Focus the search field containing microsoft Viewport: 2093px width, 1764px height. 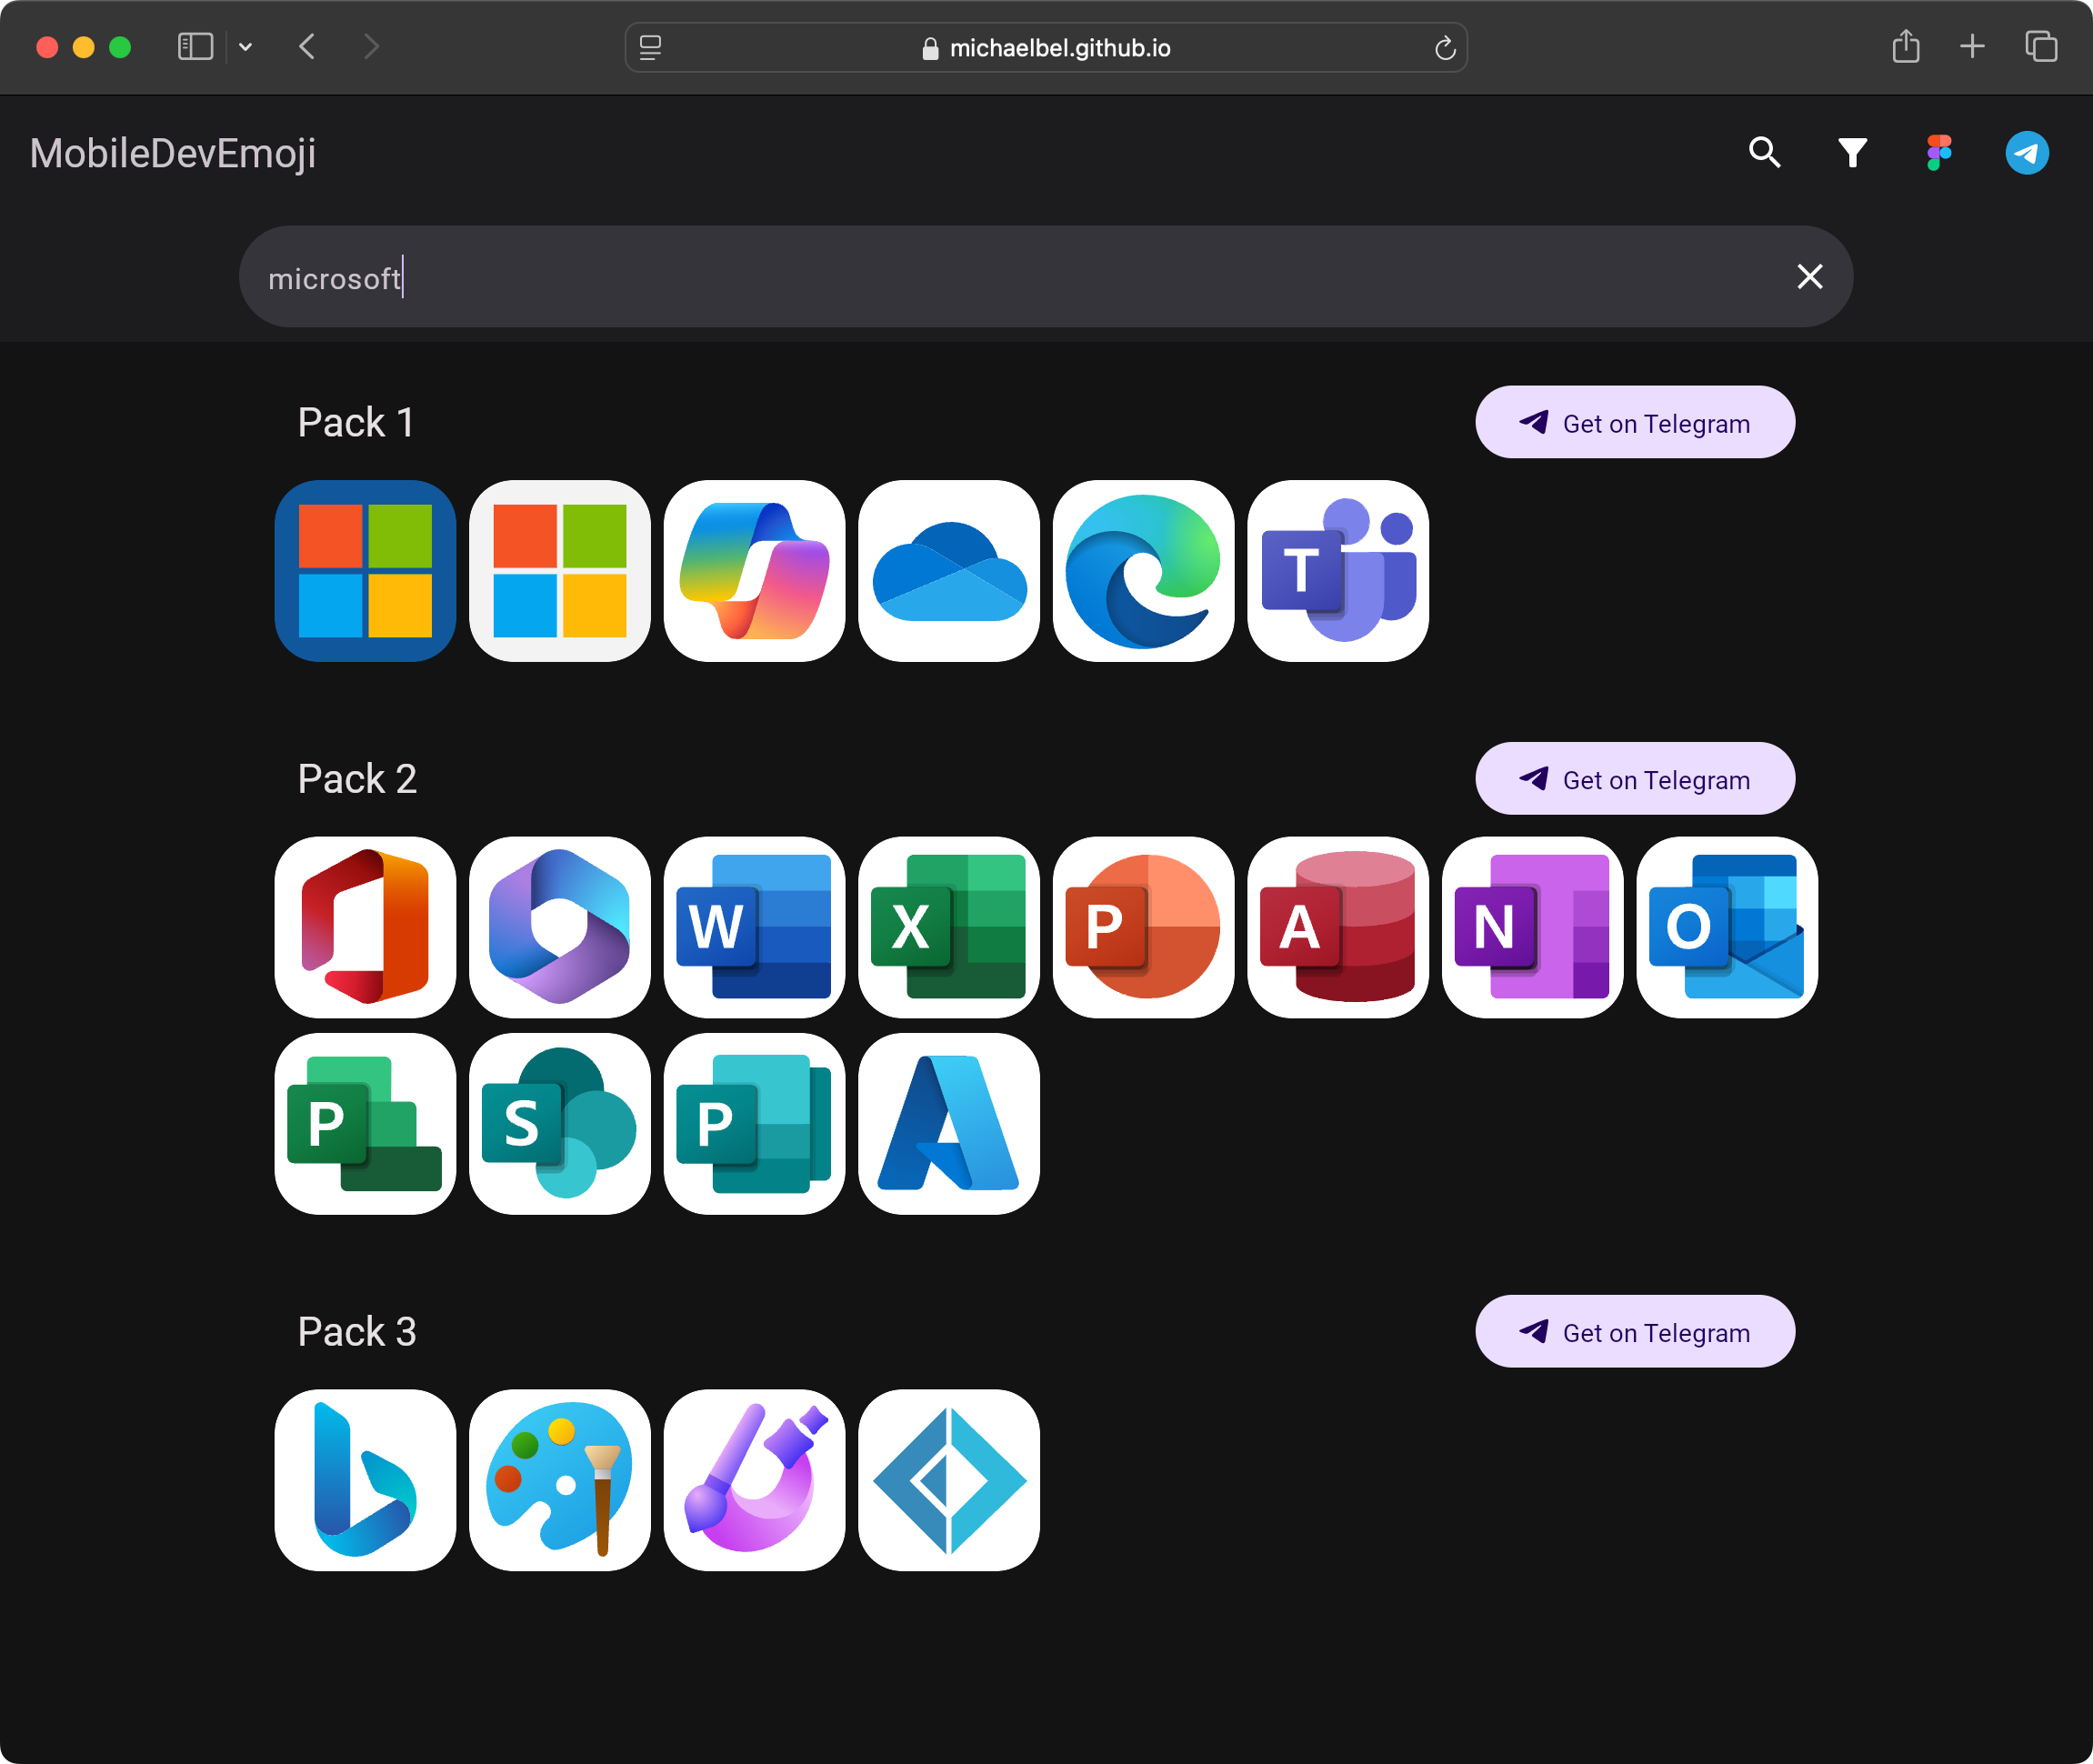point(1046,277)
